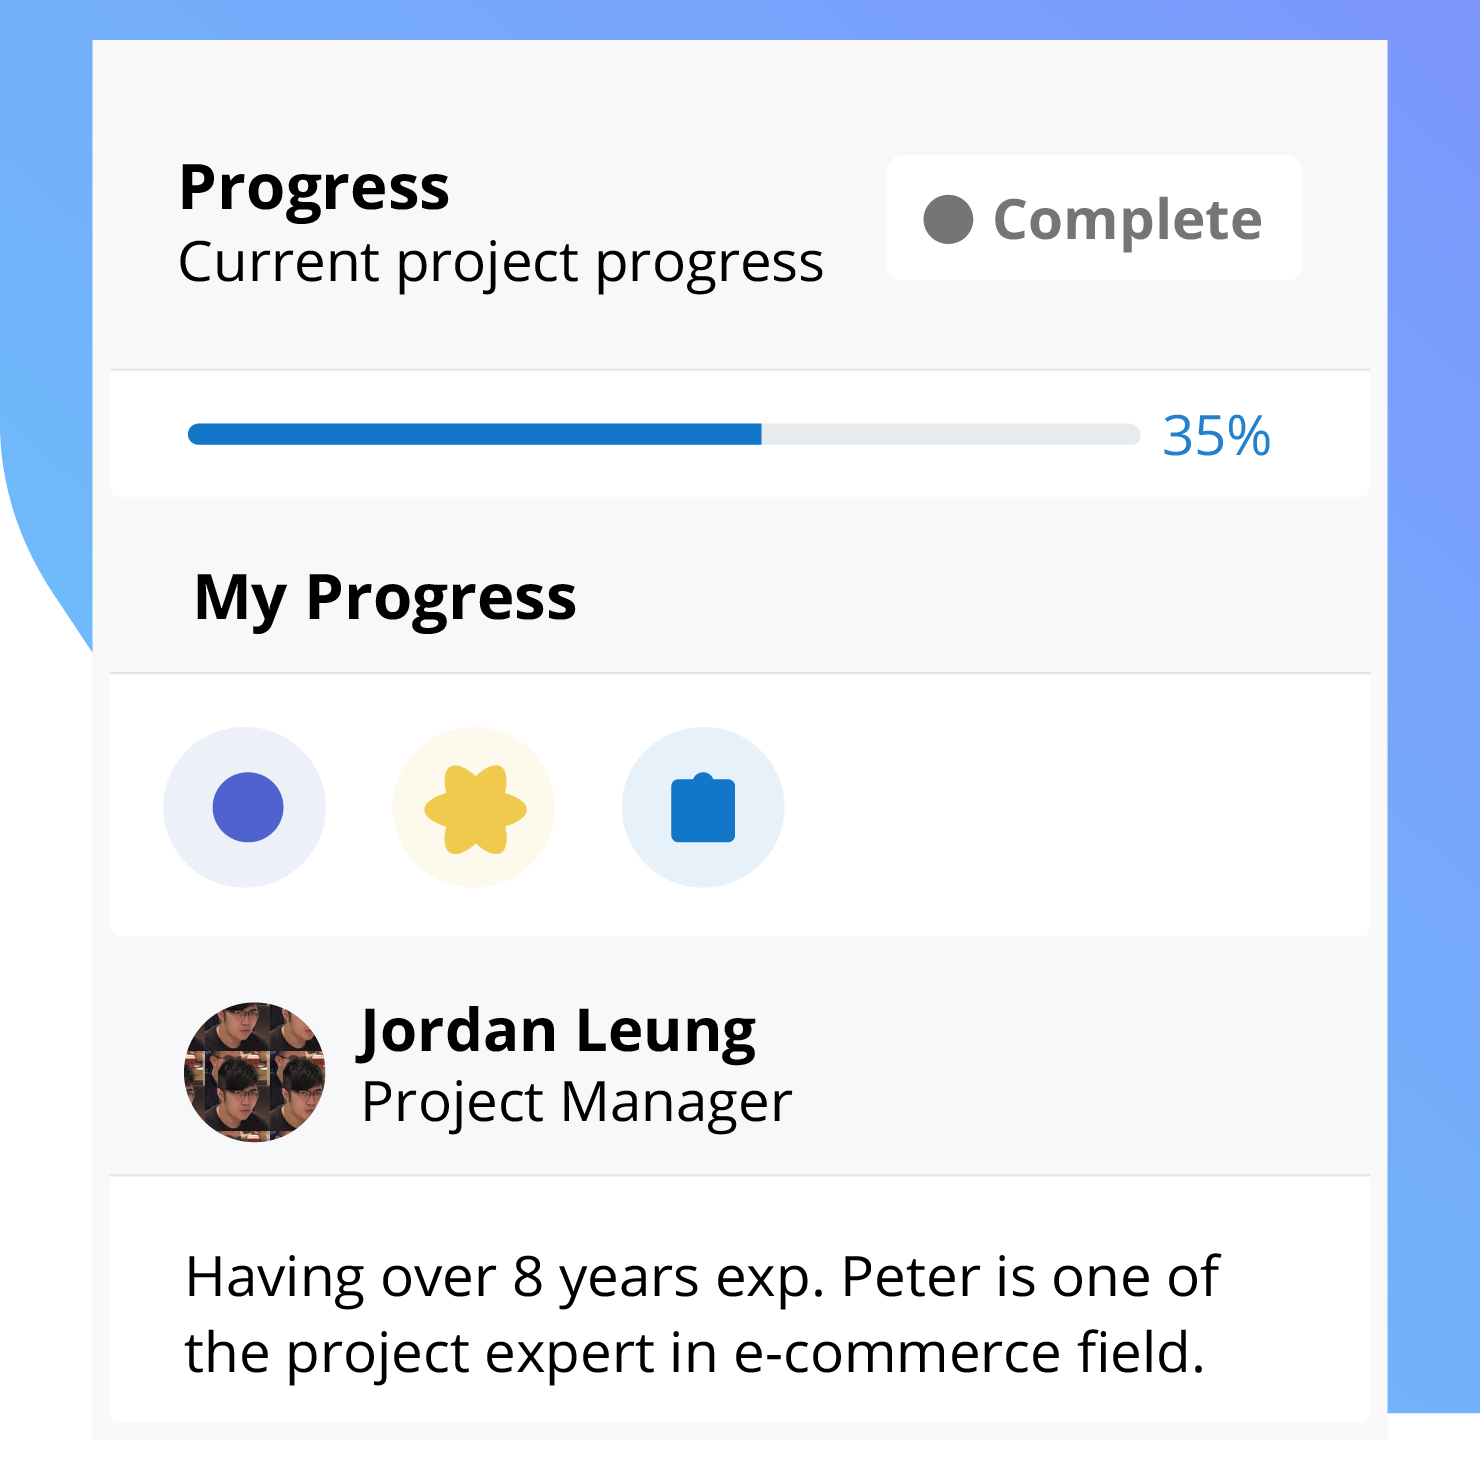Screen dimensions: 1480x1480
Task: Click the bold Progress heading
Action: coord(314,188)
